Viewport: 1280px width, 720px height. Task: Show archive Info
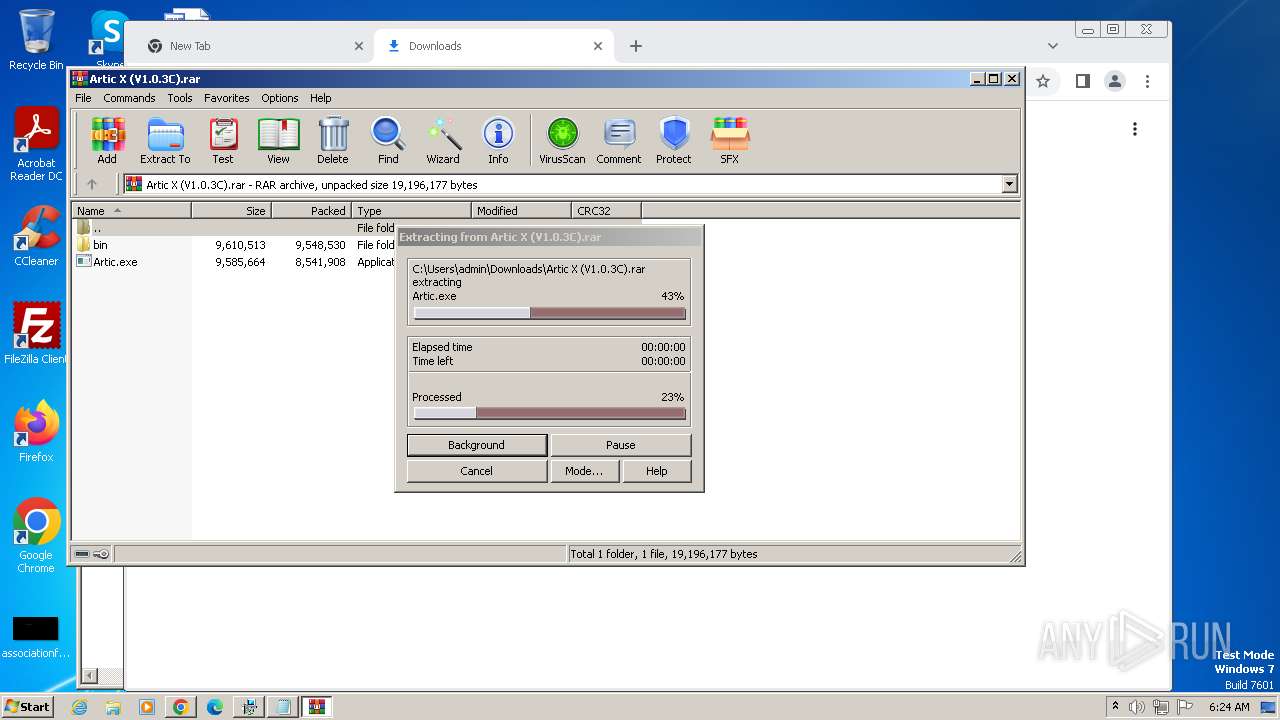[498, 140]
